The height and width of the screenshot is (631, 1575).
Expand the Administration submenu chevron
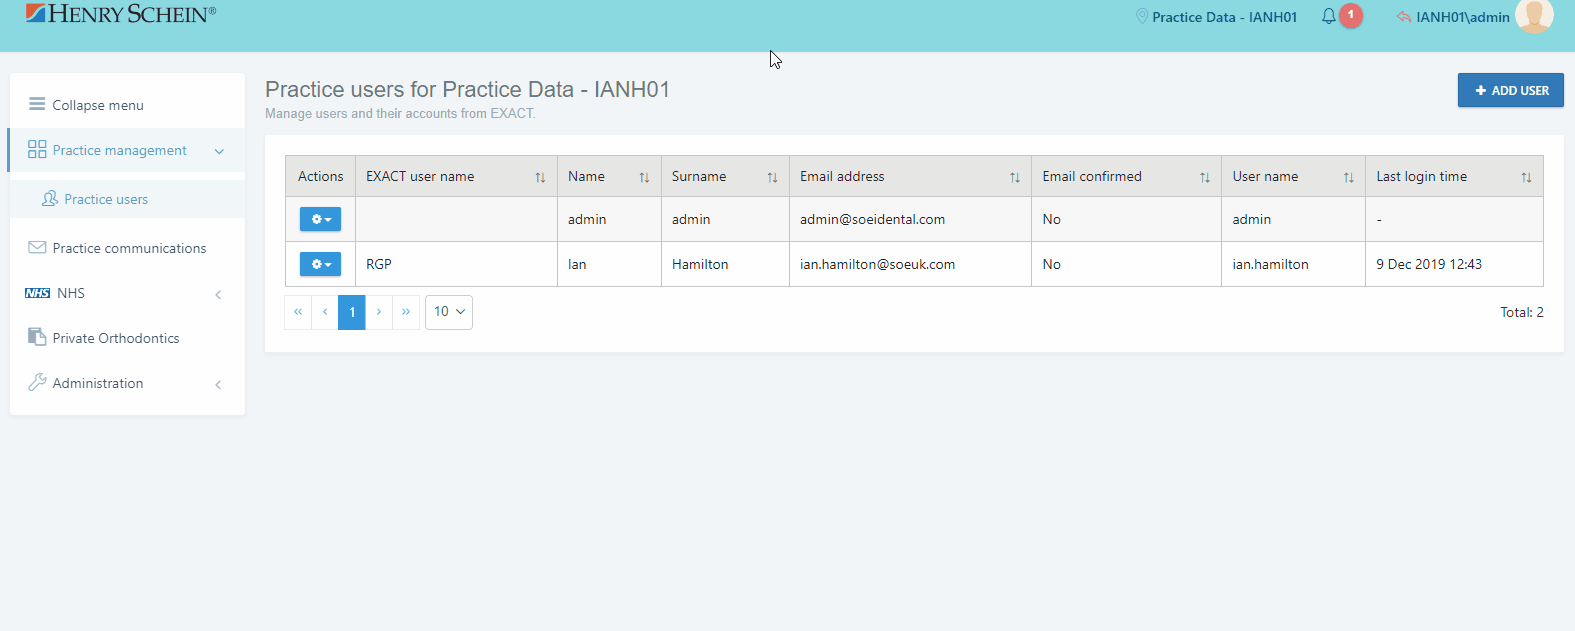(x=218, y=384)
